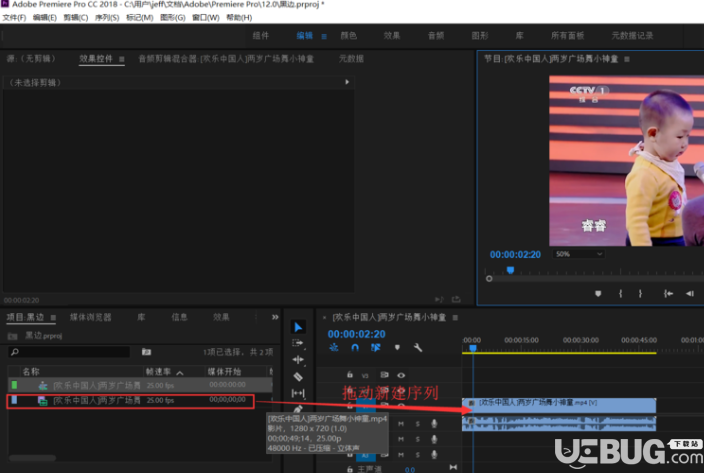The height and width of the screenshot is (473, 704).
Task: Open timeline sequence panel menu
Action: [x=455, y=317]
